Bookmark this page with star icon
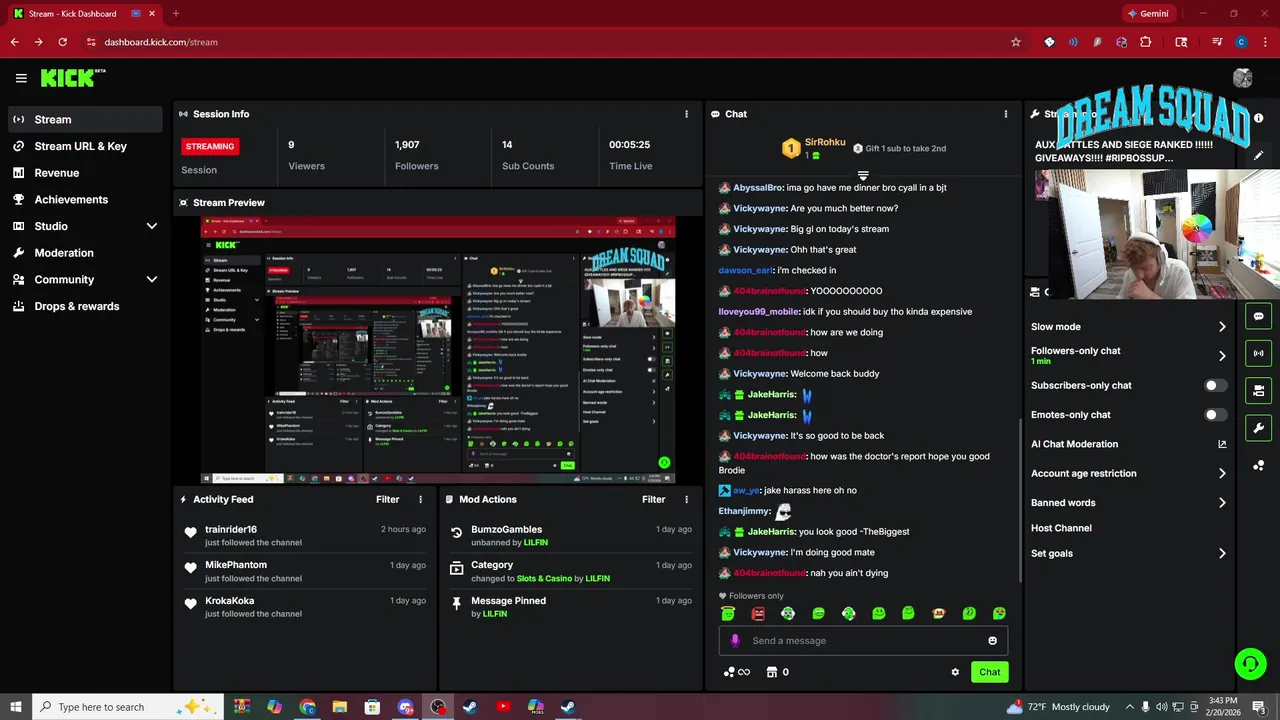This screenshot has width=1280, height=720. coord(1016,42)
